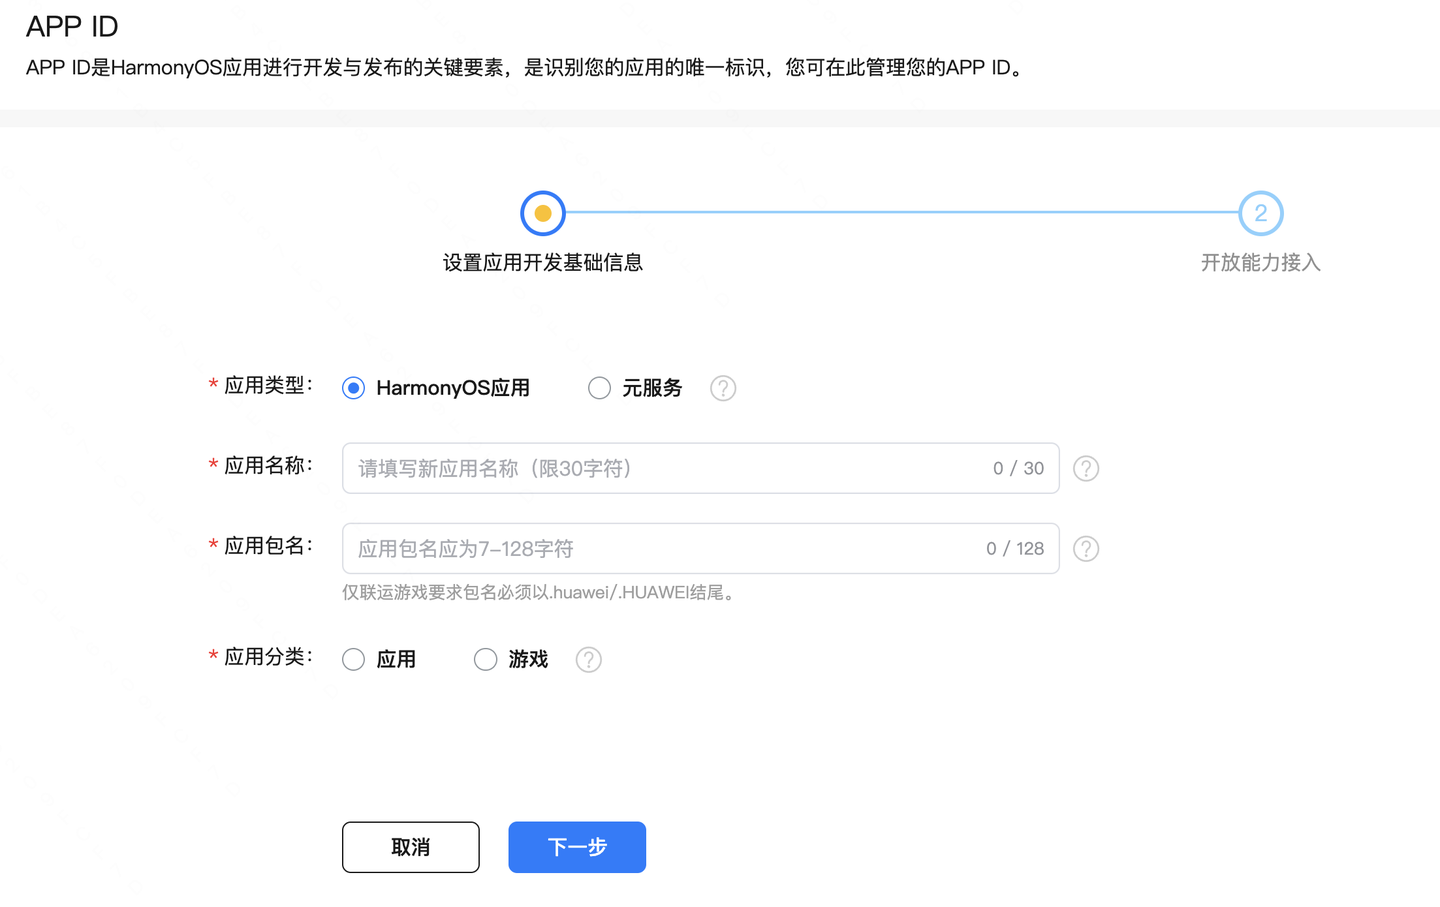This screenshot has height=907, width=1440.
Task: Focus the 应用名称 text input
Action: (x=660, y=469)
